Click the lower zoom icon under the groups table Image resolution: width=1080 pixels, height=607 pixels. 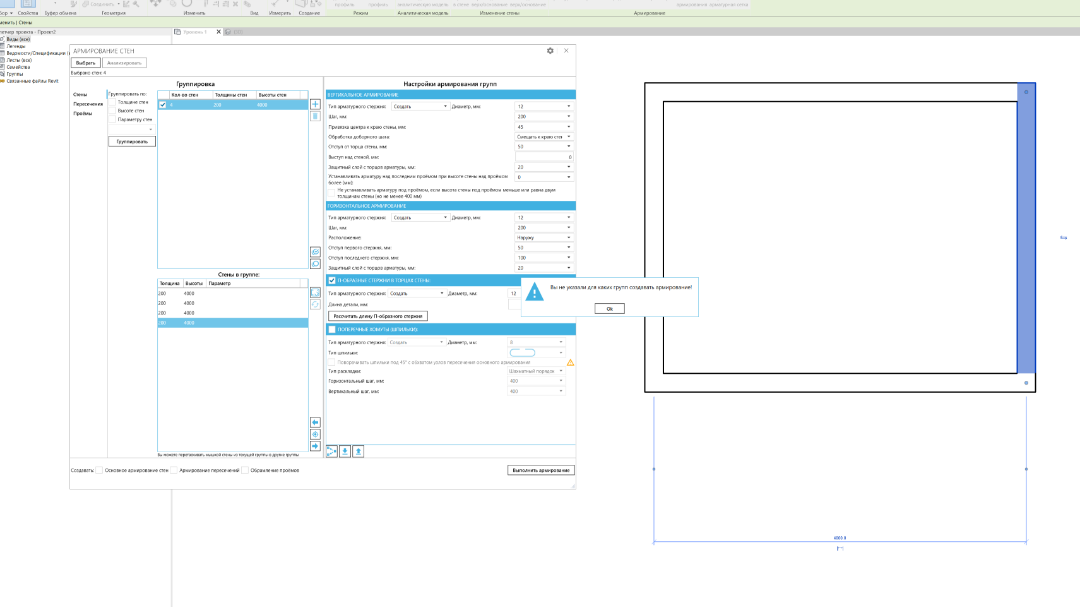pyautogui.click(x=315, y=264)
